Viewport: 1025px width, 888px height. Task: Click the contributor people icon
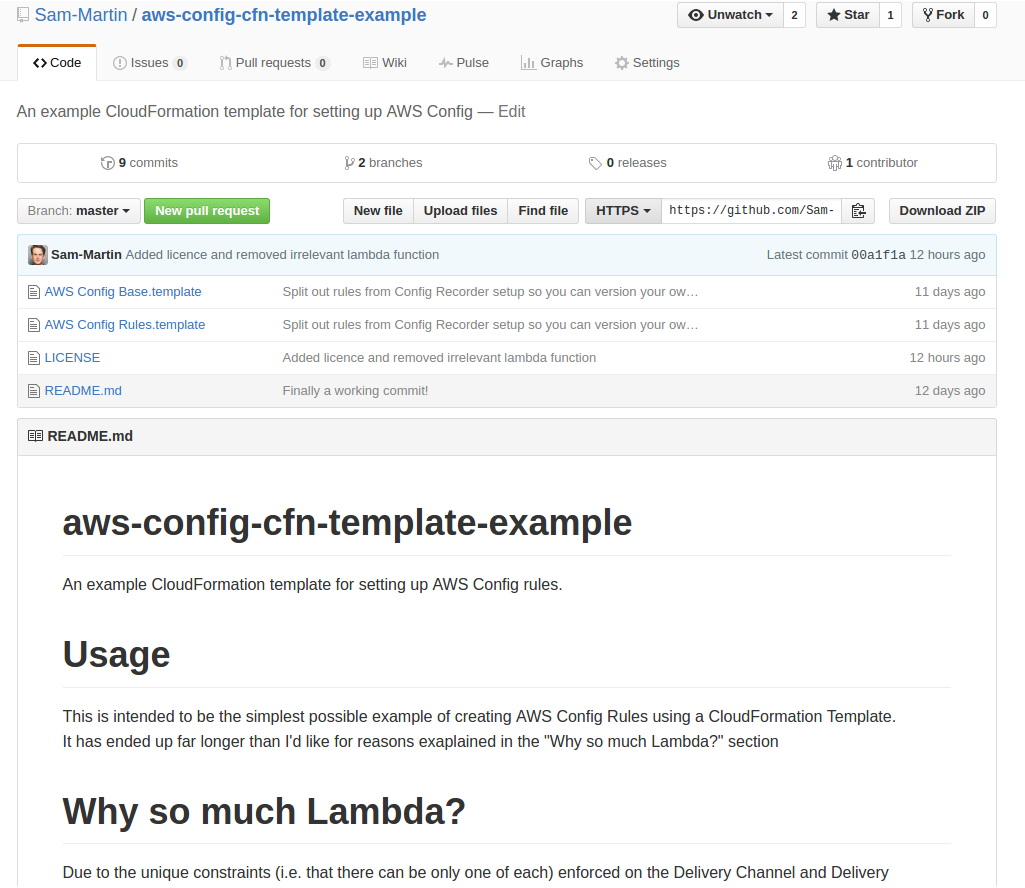pyautogui.click(x=835, y=163)
